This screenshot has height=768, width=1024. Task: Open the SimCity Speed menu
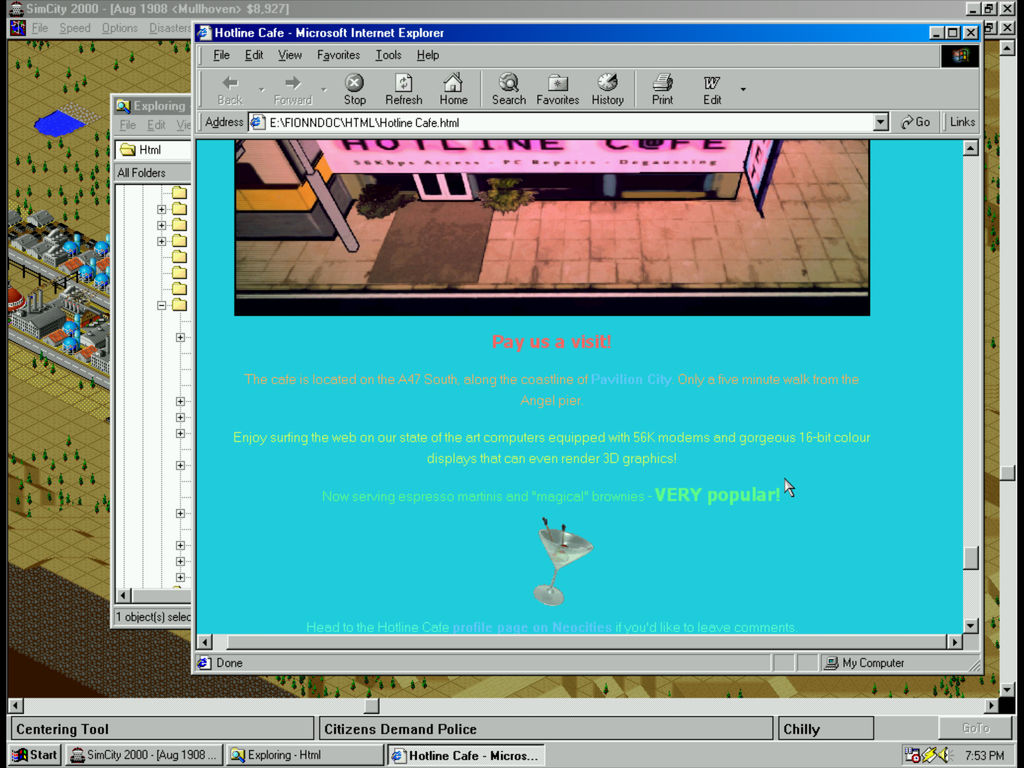(x=75, y=28)
